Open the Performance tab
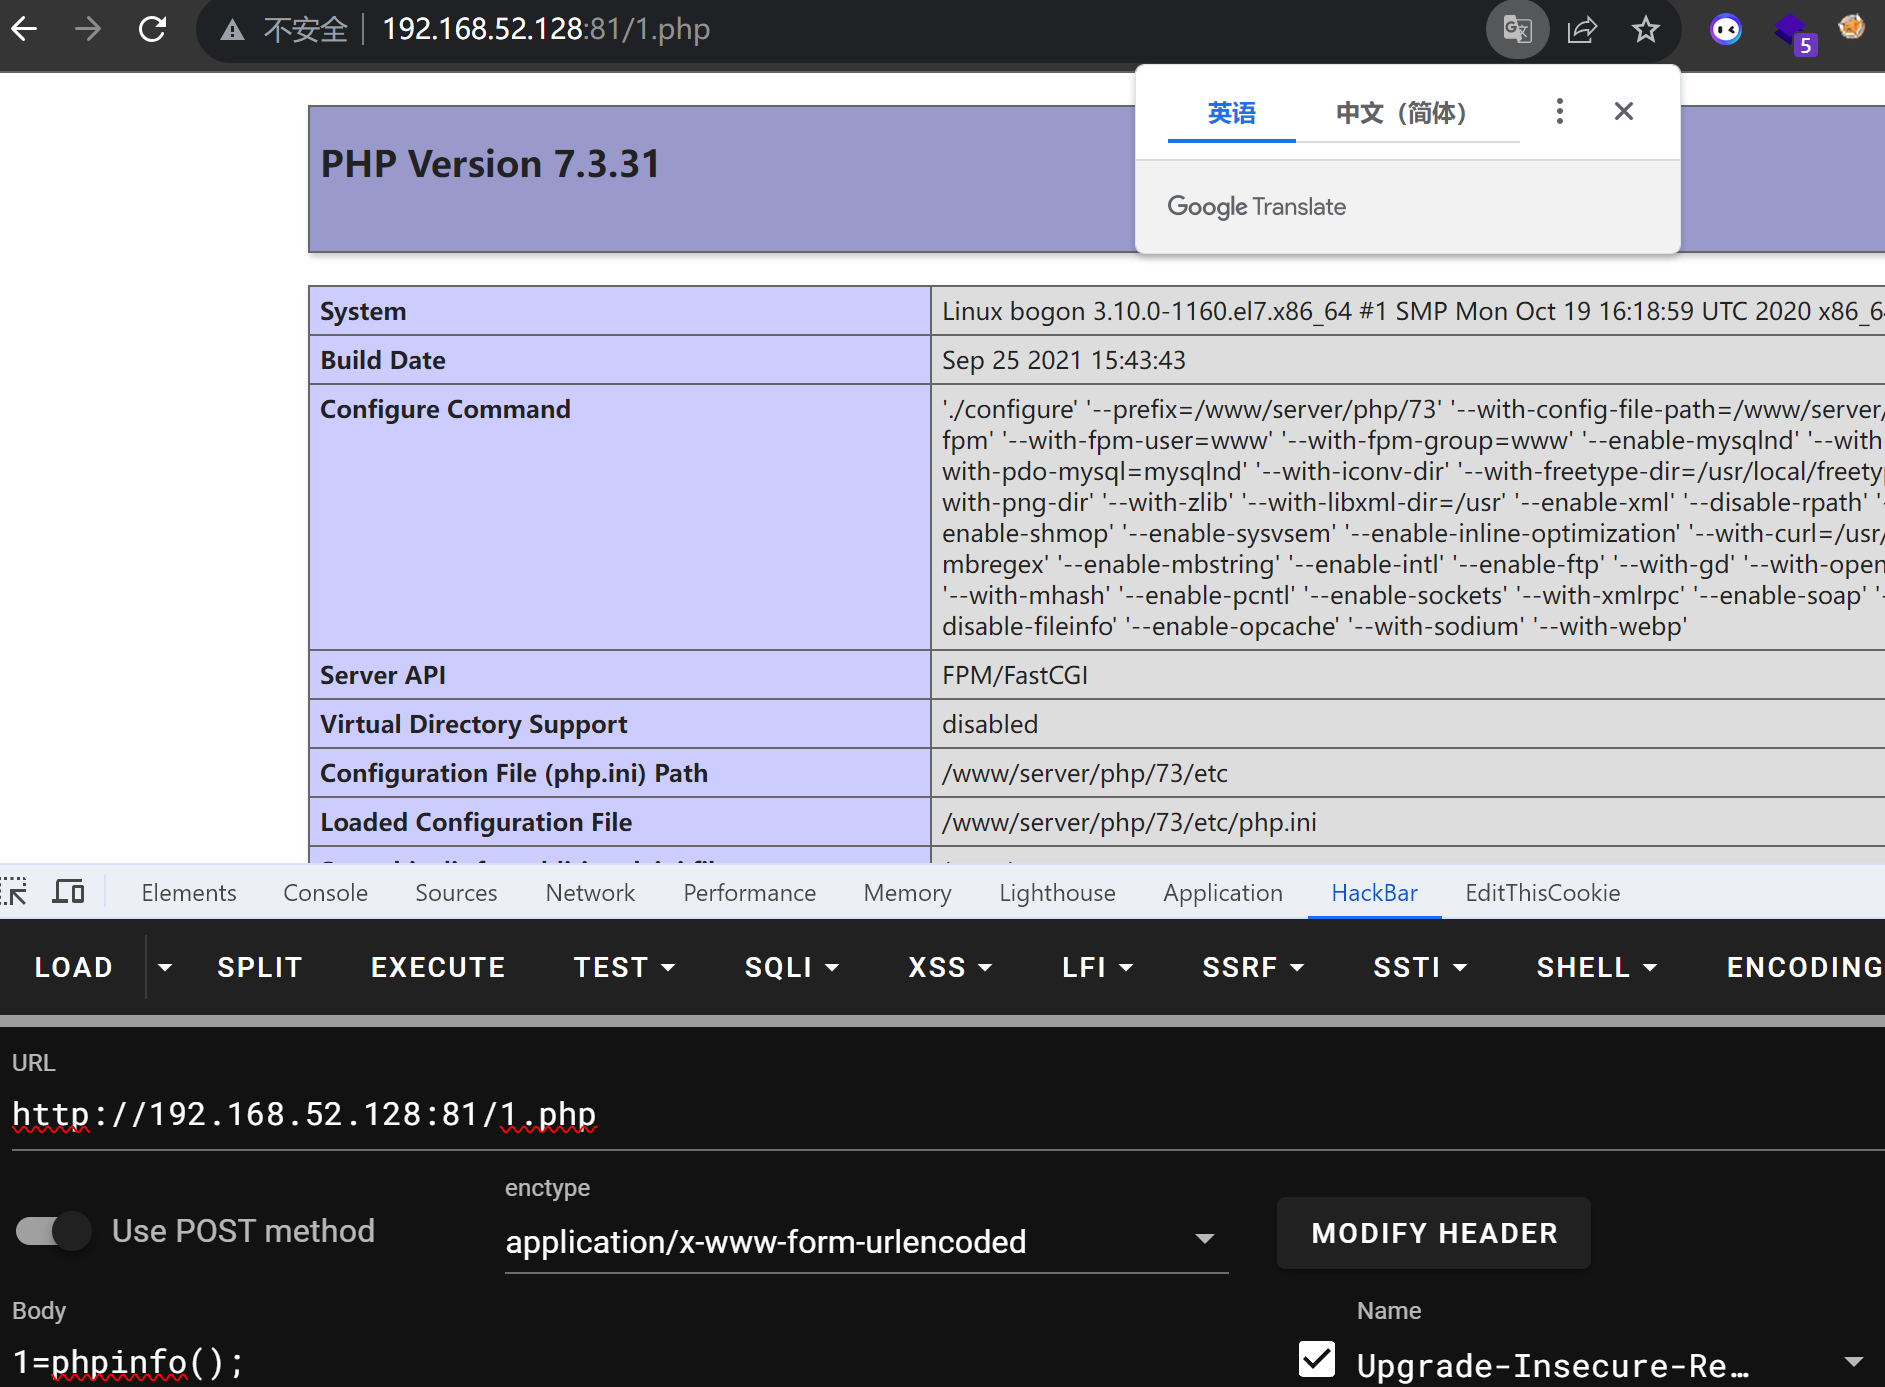 tap(749, 893)
